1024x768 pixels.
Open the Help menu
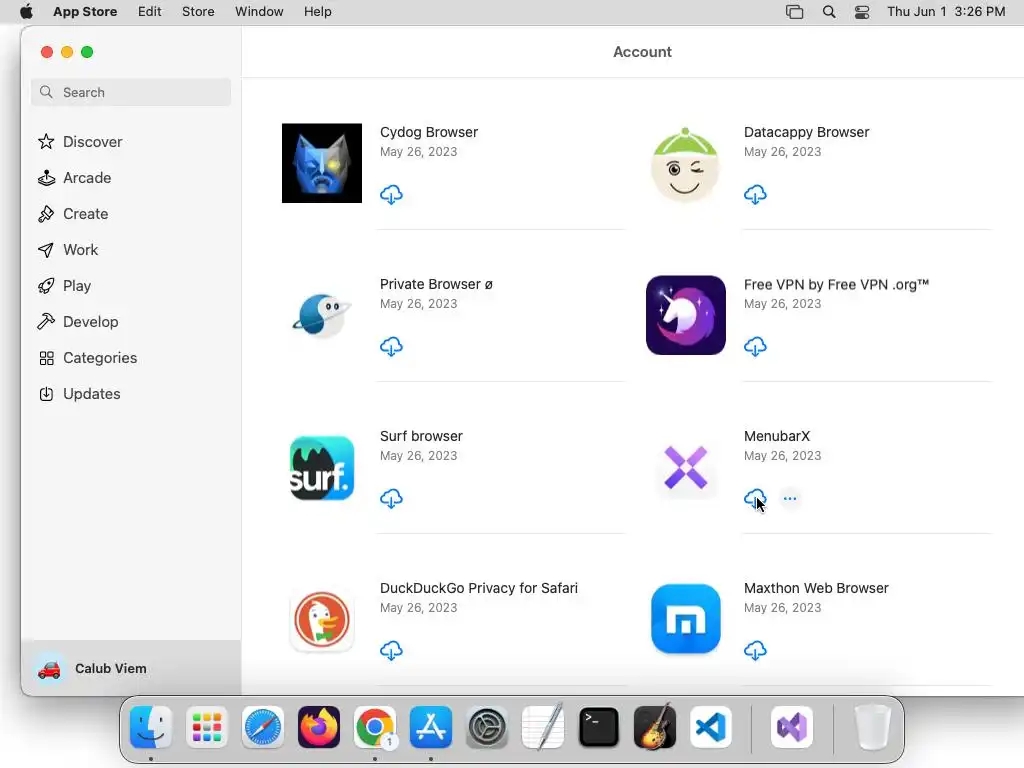(317, 12)
